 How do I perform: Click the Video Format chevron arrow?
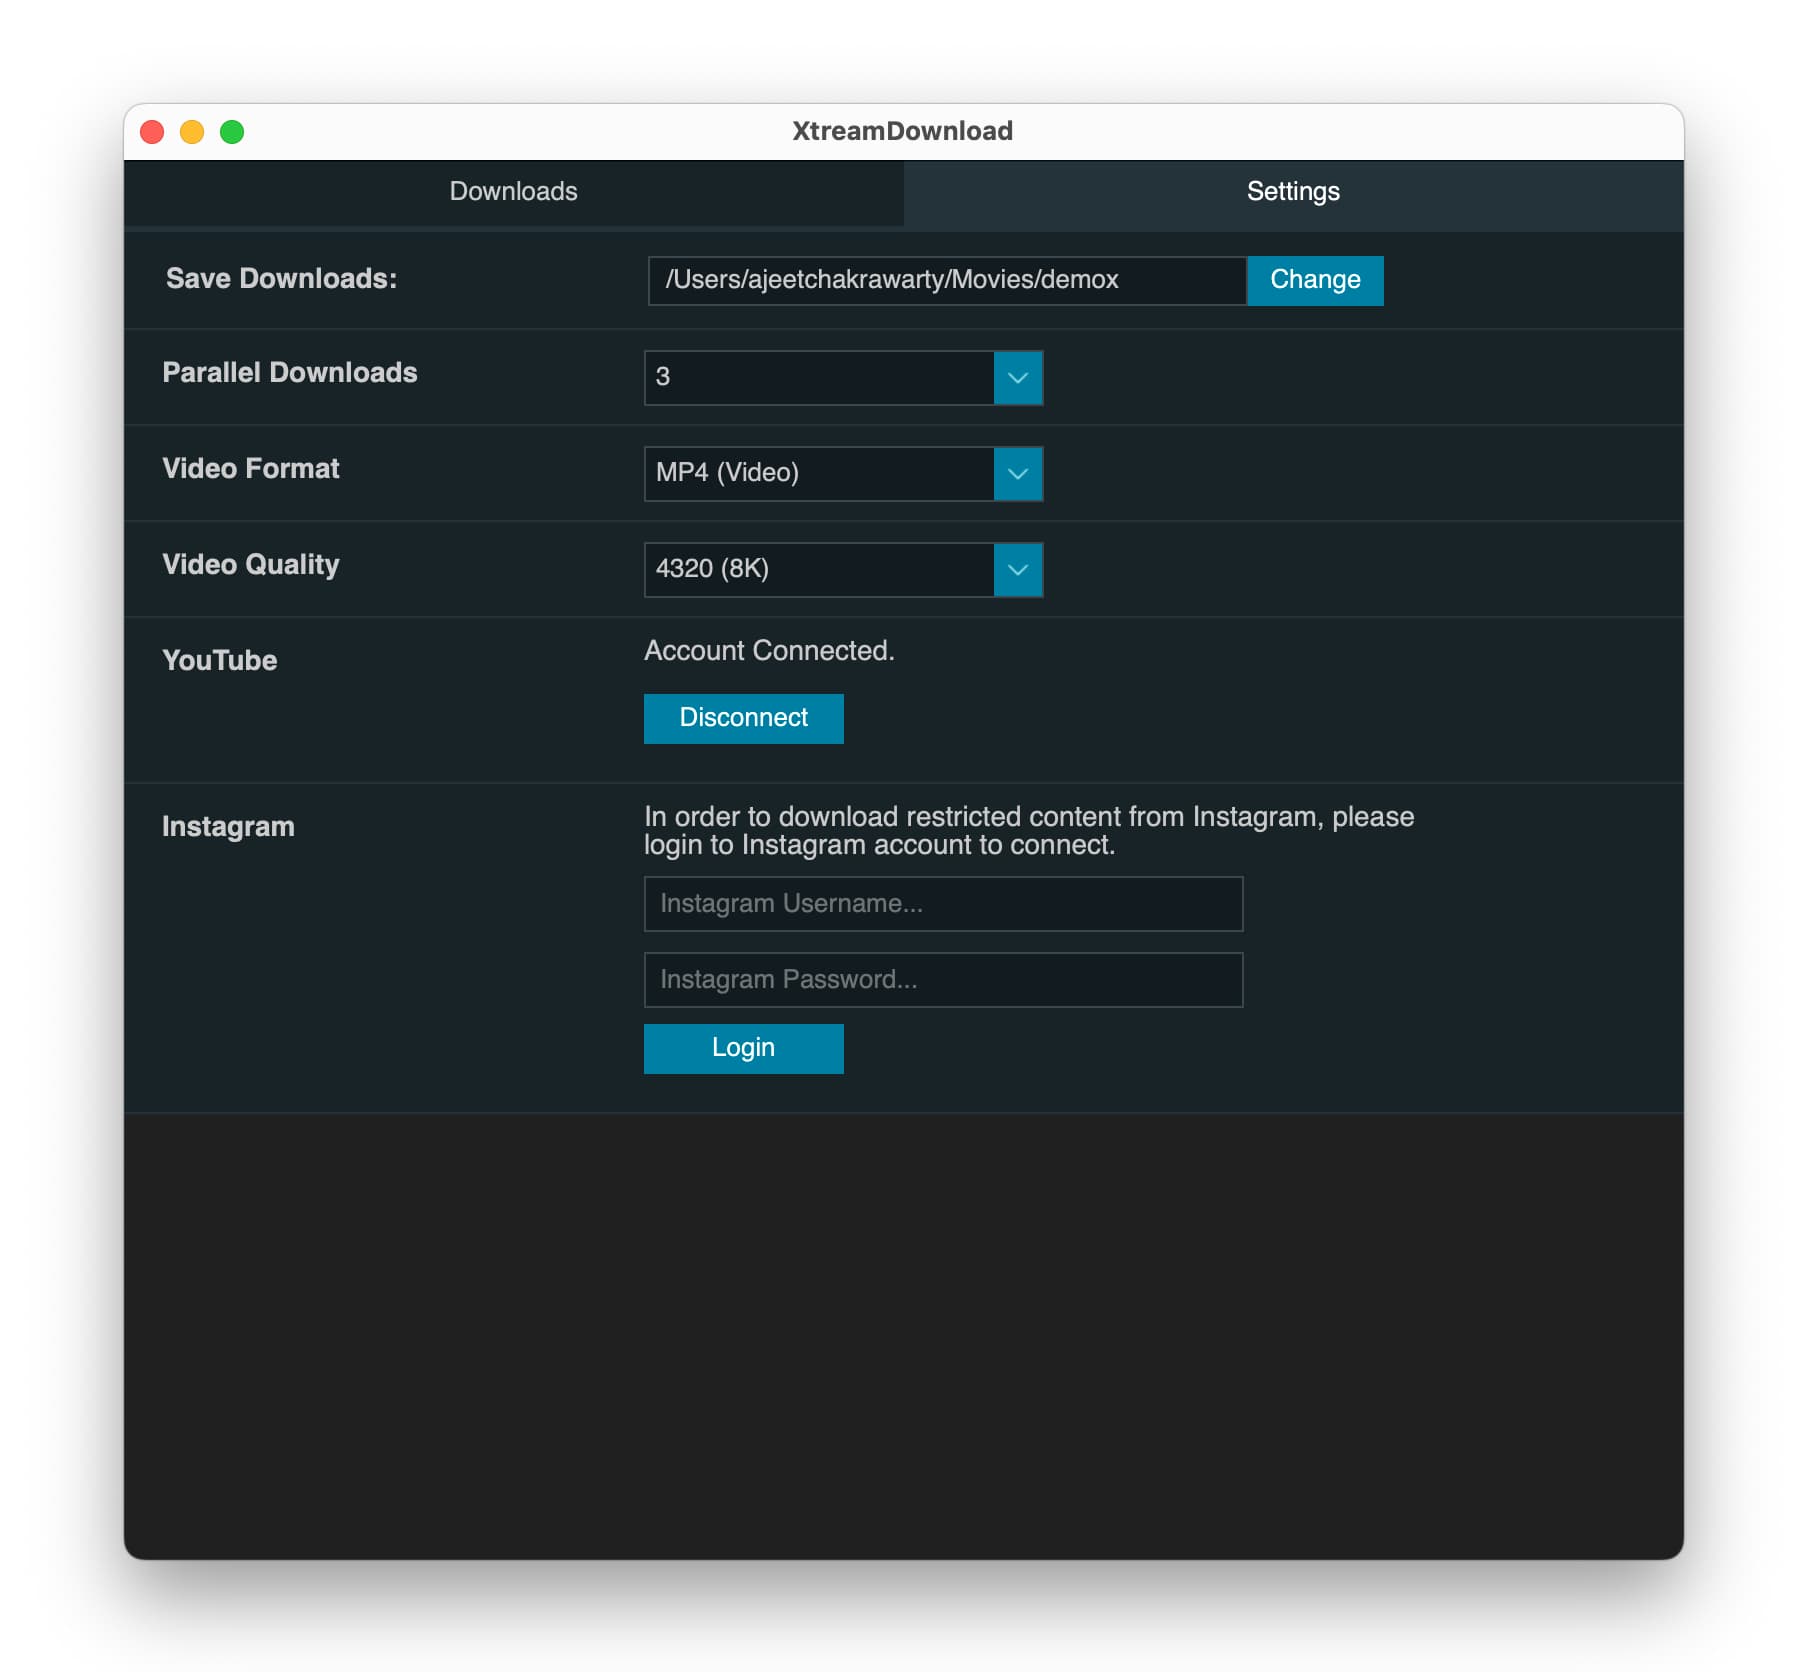pos(1018,473)
